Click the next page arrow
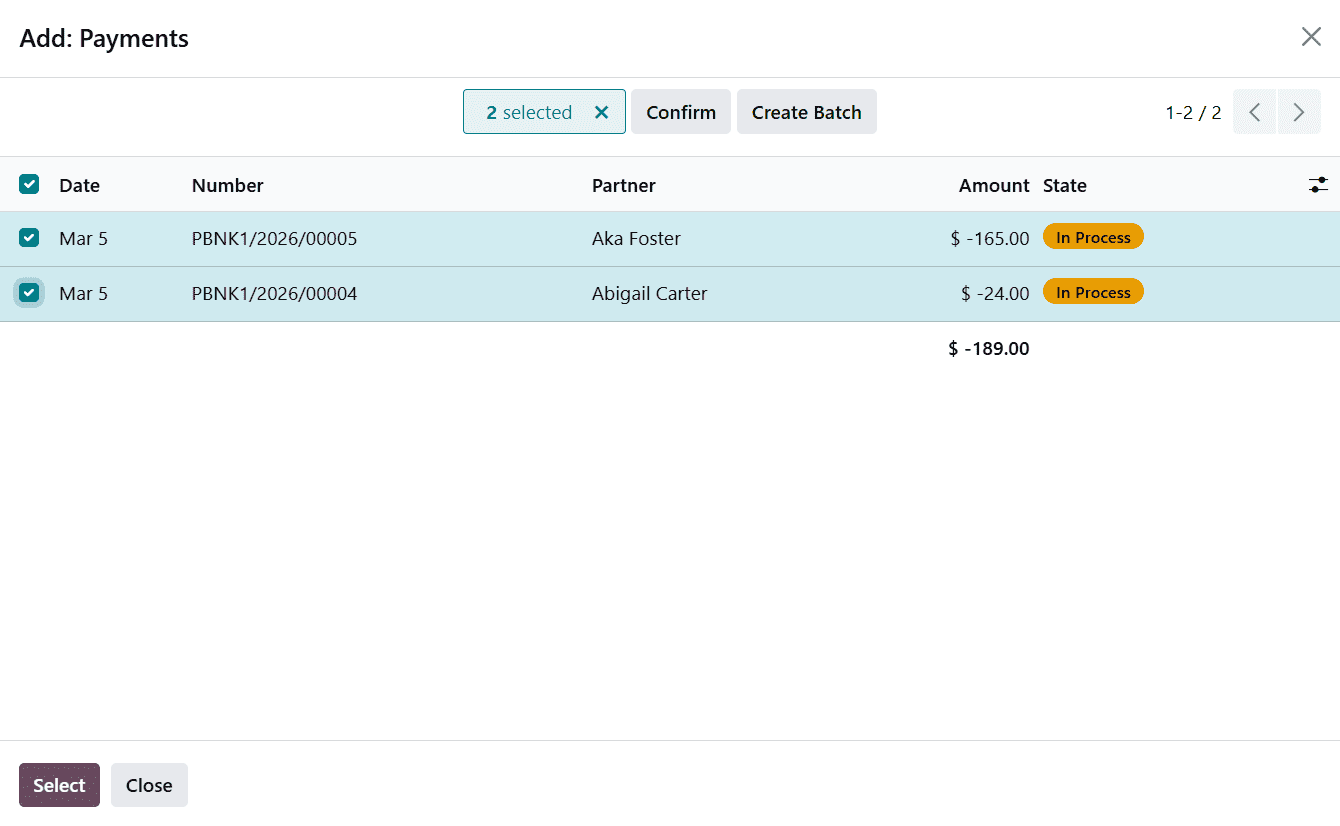Image resolution: width=1340 pixels, height=826 pixels. (1299, 112)
